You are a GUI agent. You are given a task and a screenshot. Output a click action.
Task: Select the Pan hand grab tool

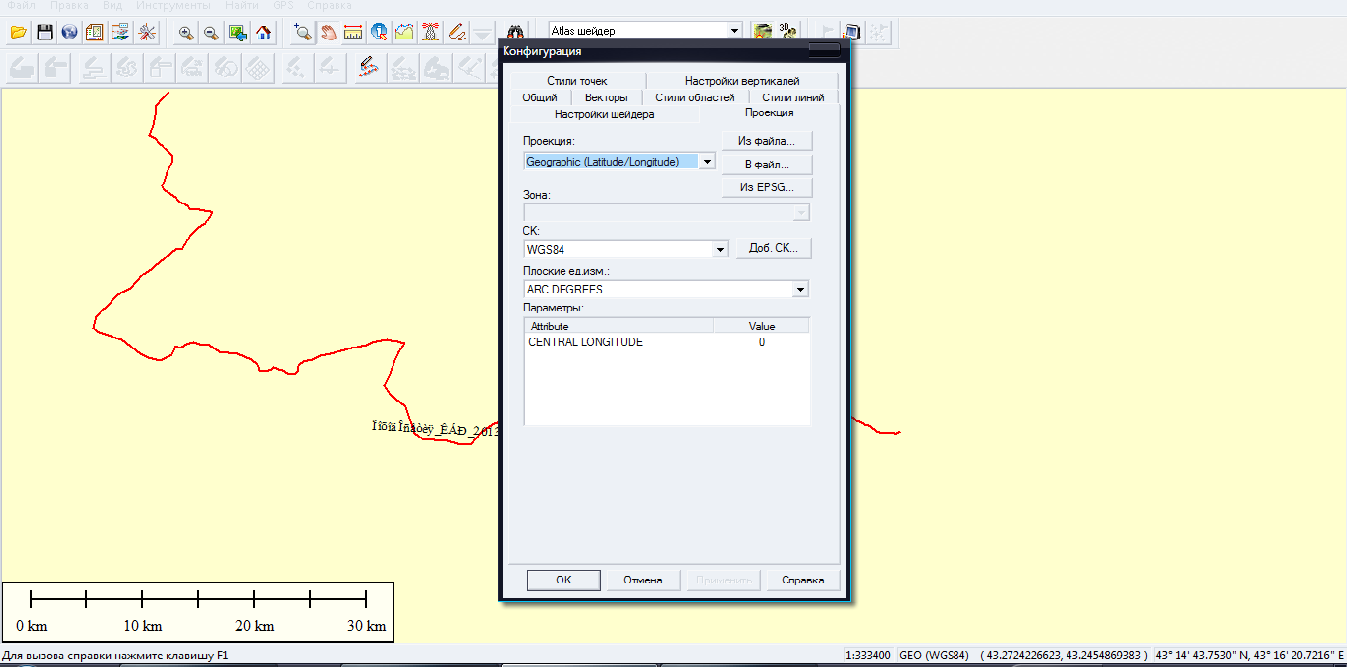pyautogui.click(x=328, y=32)
